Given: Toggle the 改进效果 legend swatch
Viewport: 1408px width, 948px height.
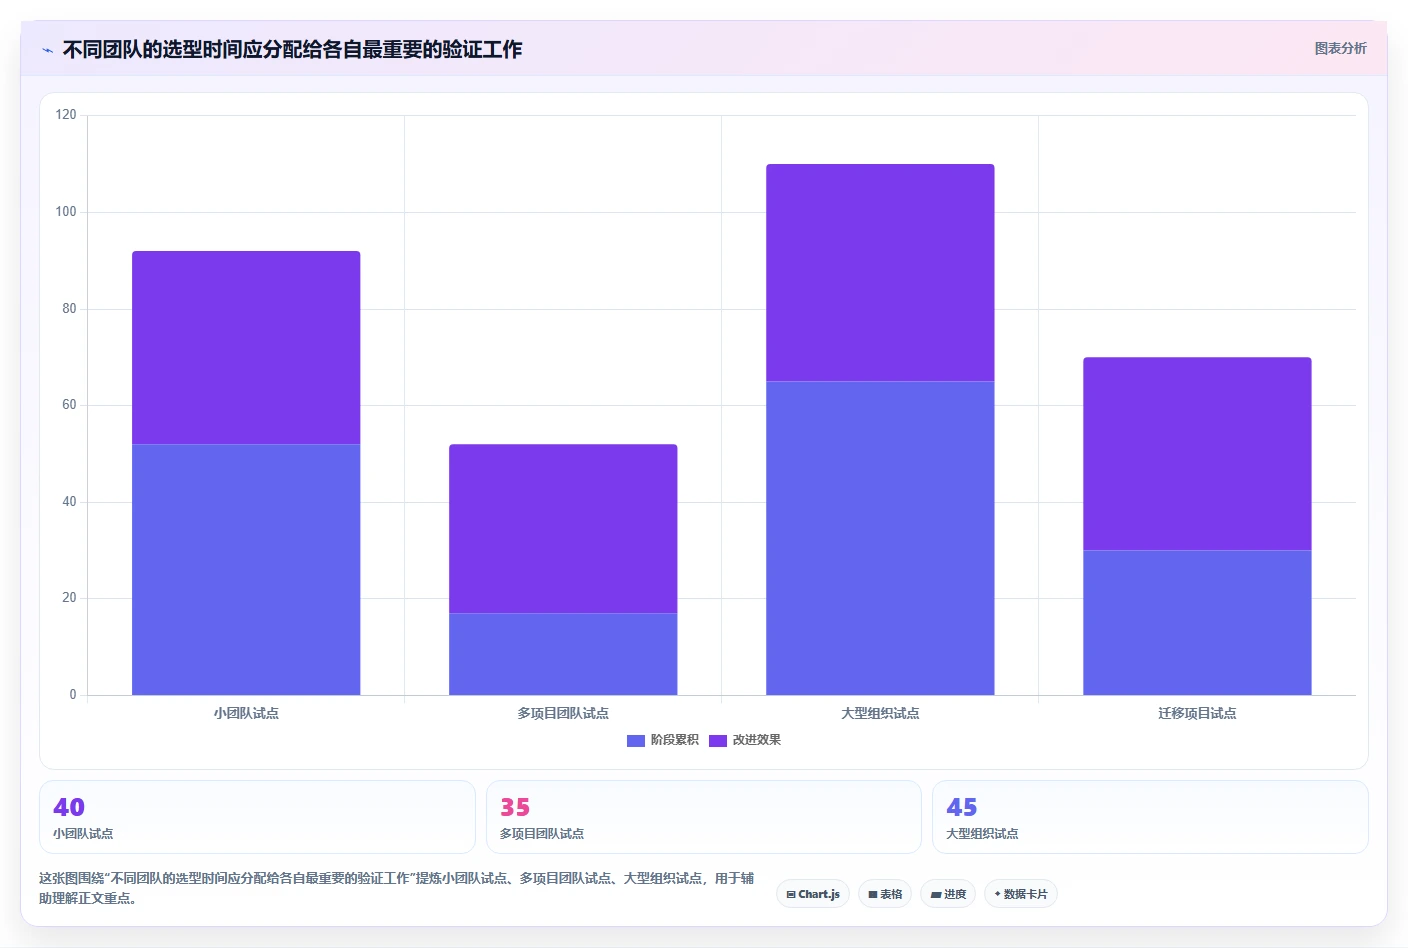Looking at the screenshot, I should [717, 741].
